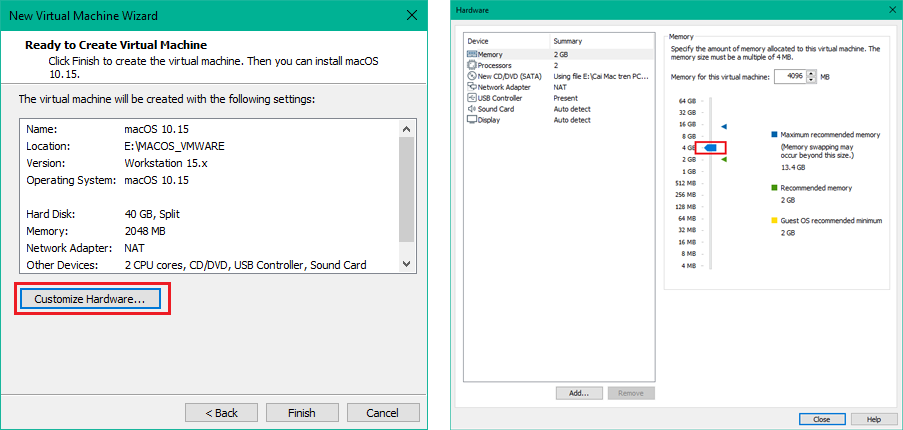Click the memory size input field
The width and height of the screenshot is (903, 430).
coord(788,77)
